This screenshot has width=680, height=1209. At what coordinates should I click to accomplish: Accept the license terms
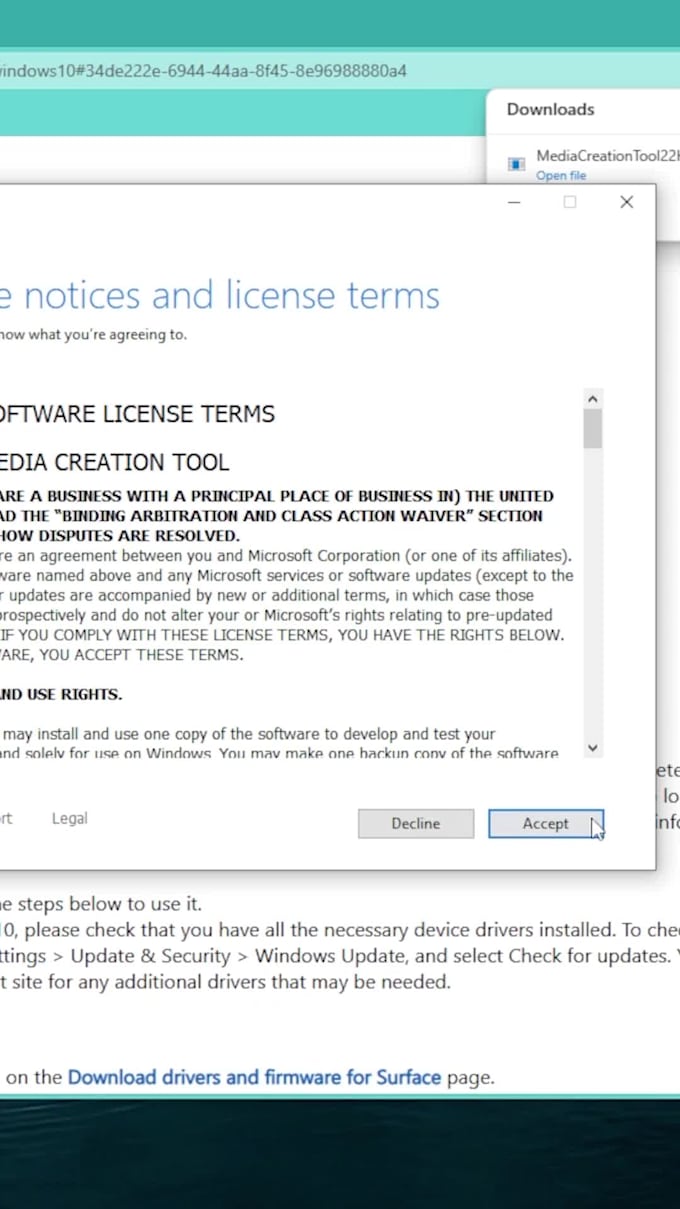point(546,823)
